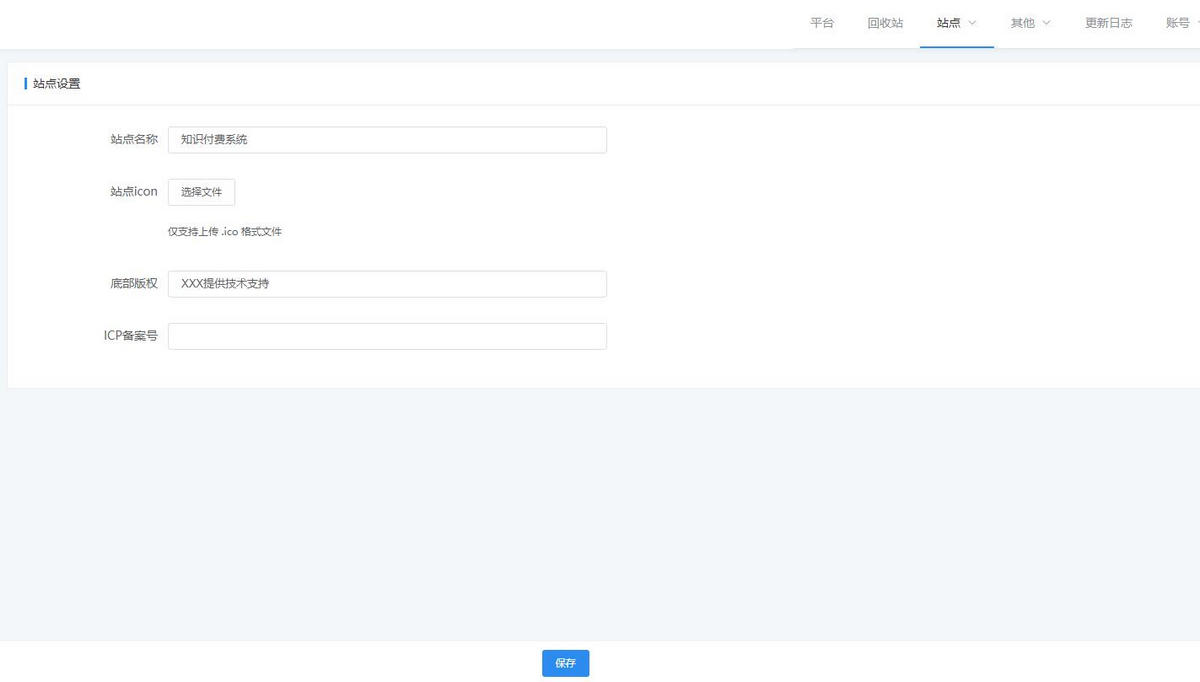The width and height of the screenshot is (1200, 682).
Task: Click the 站点名称 field label
Action: point(133,140)
